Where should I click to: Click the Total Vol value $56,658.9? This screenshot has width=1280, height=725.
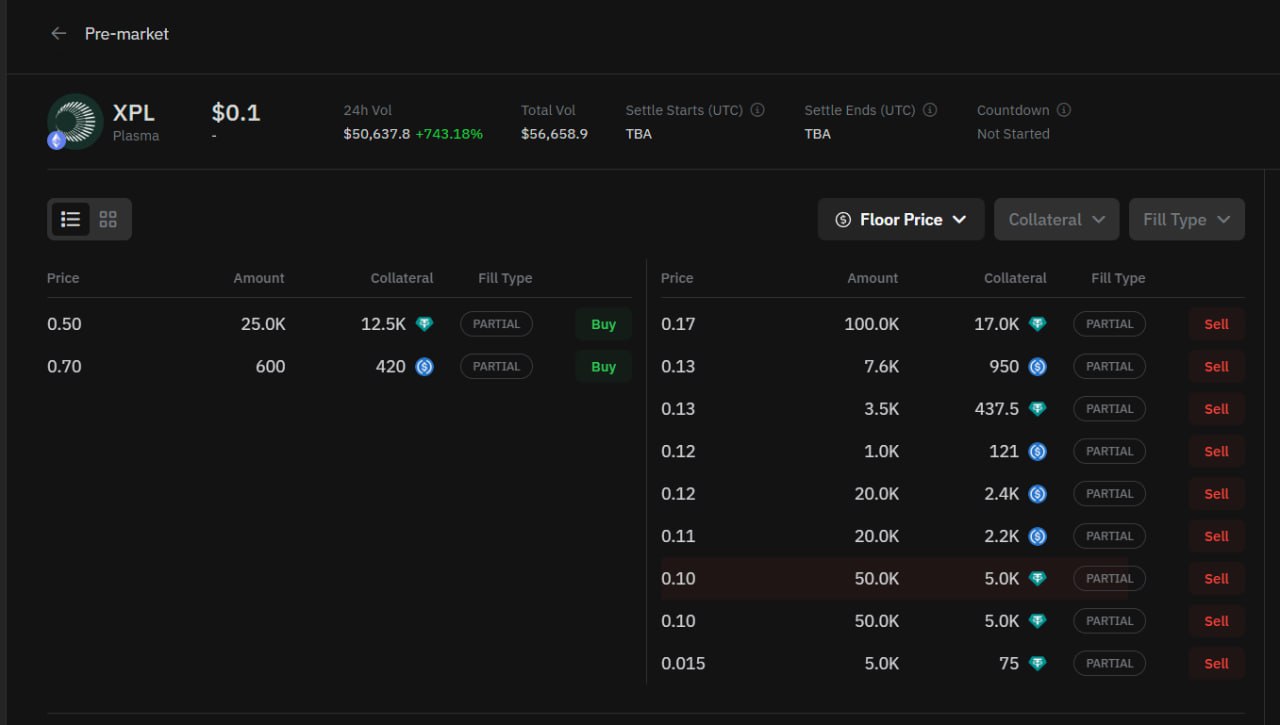coord(554,133)
